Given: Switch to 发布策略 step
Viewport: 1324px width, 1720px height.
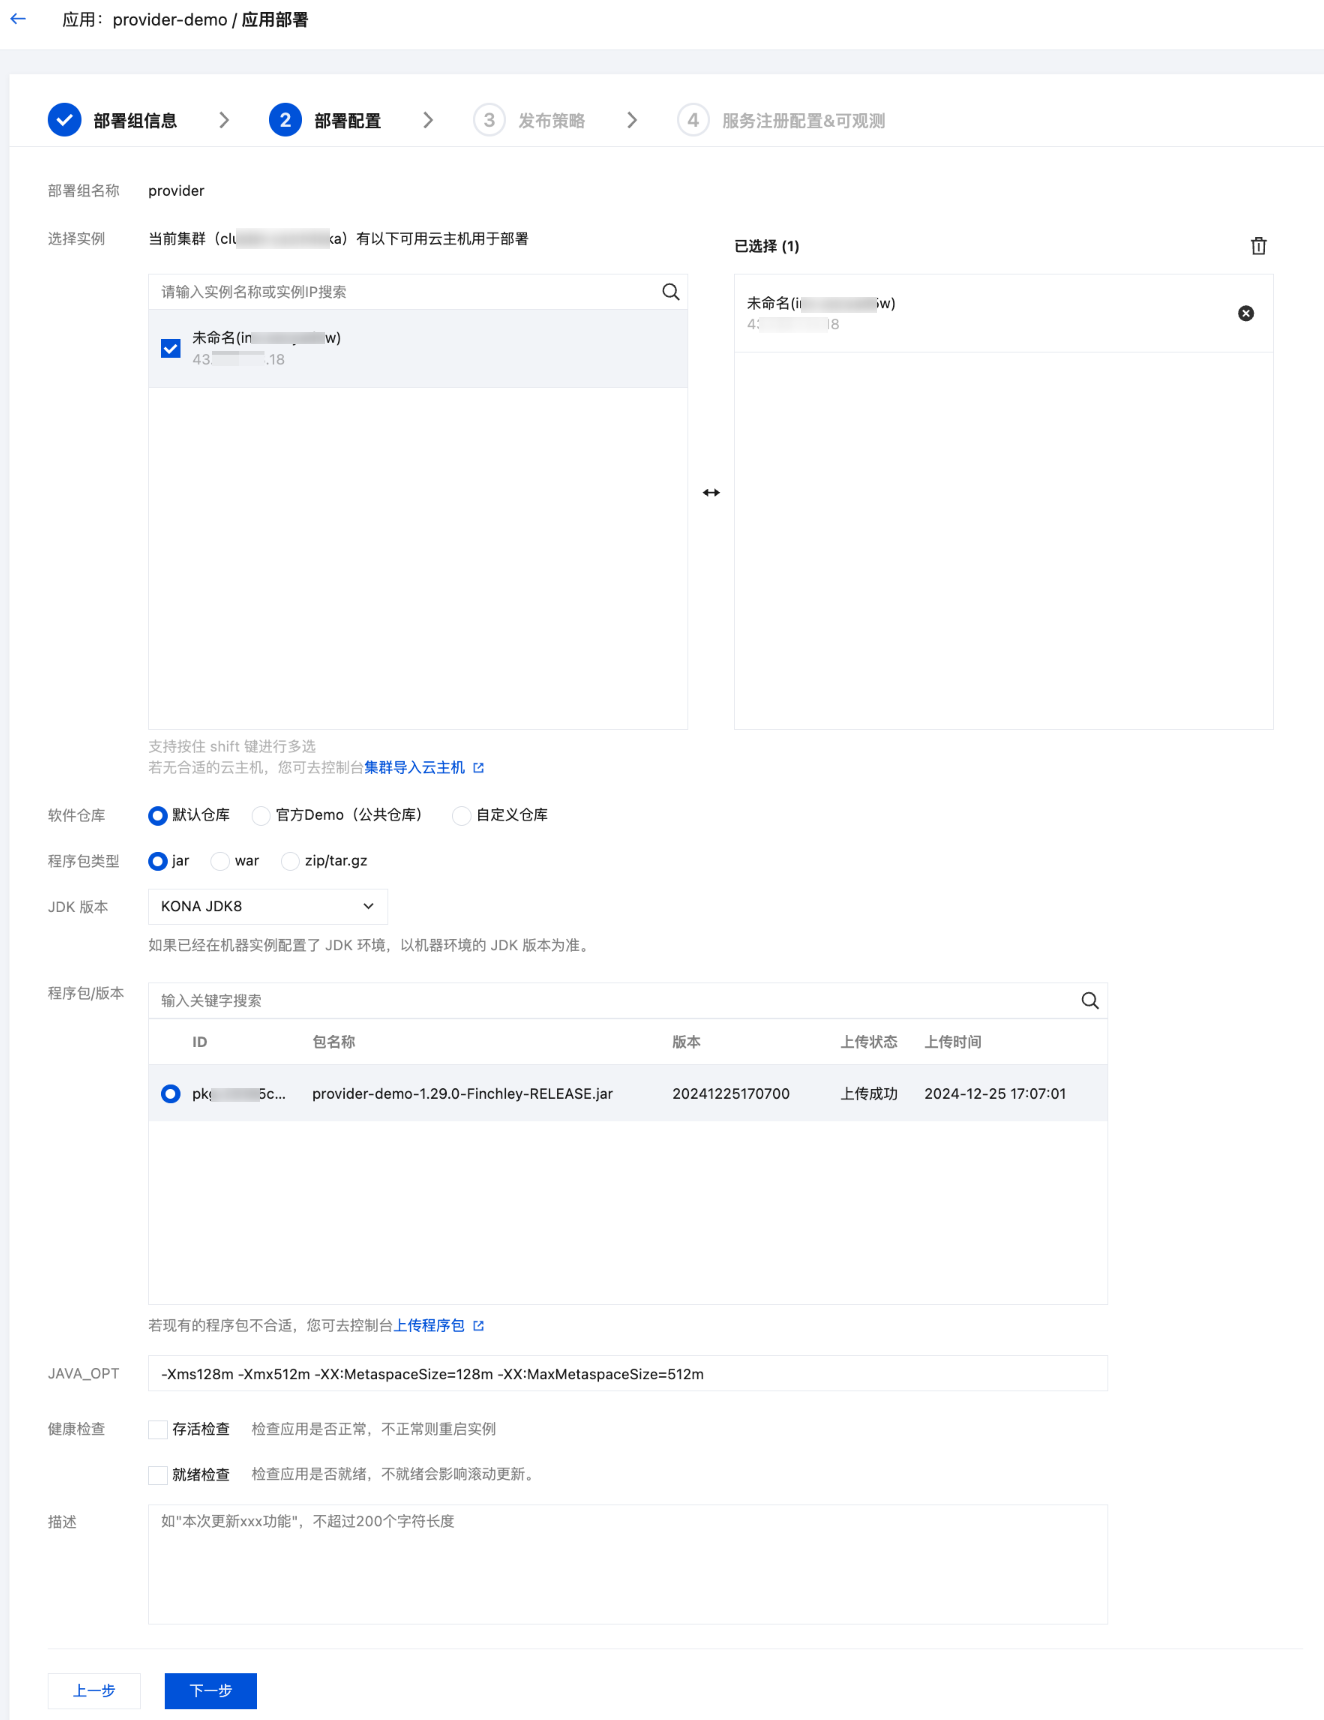Looking at the screenshot, I should (552, 121).
